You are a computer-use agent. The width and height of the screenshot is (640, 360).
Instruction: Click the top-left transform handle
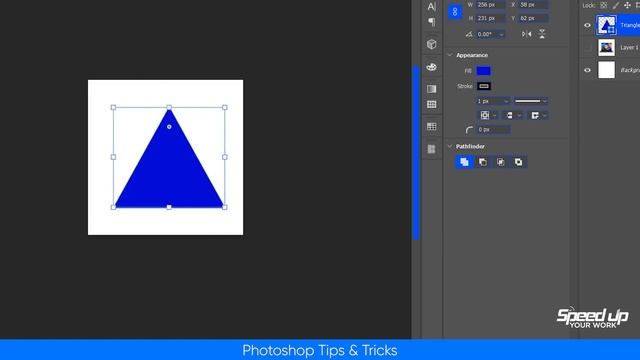113,108
